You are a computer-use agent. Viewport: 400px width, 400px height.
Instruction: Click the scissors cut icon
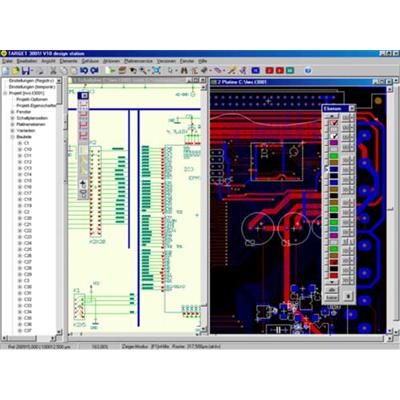tap(53, 71)
